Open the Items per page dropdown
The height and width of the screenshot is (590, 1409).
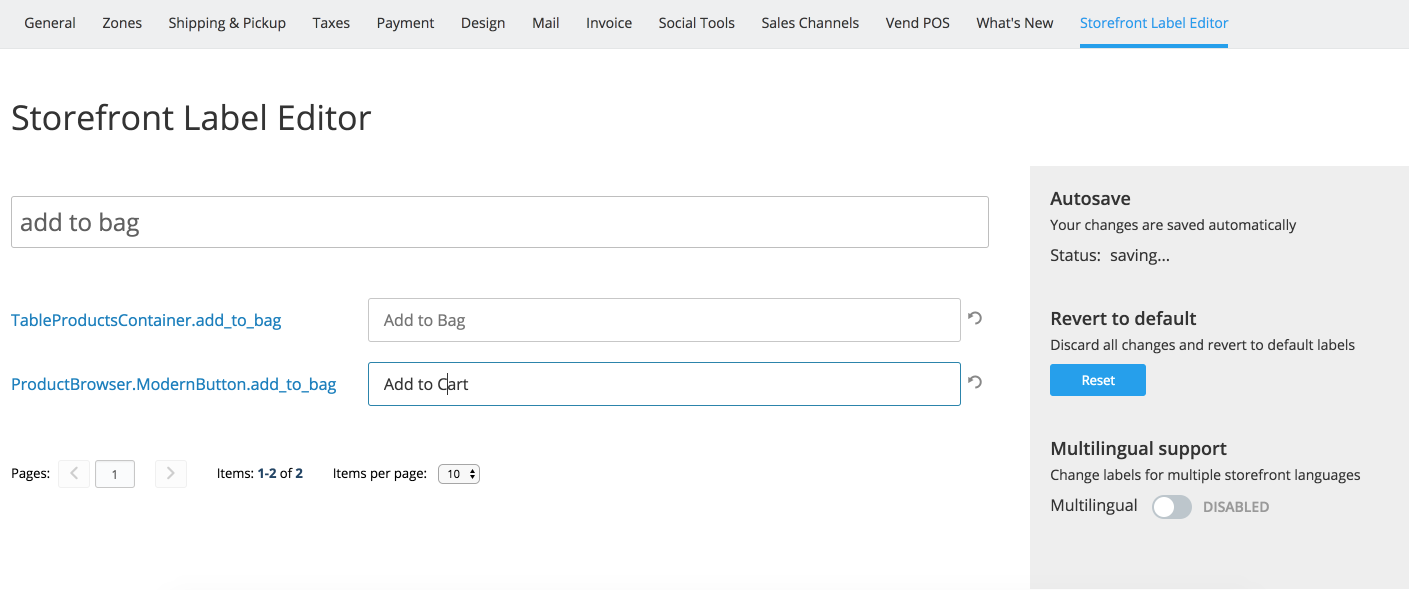click(x=459, y=474)
